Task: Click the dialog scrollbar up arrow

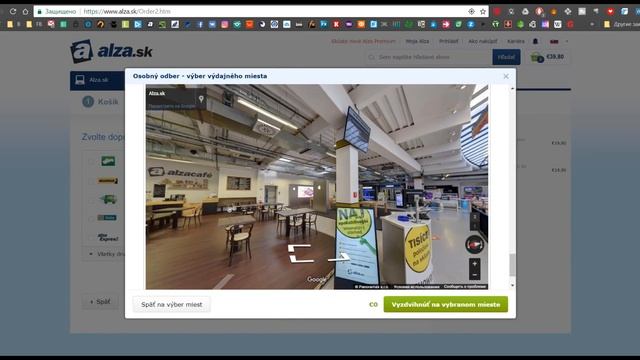Action: coord(512,89)
